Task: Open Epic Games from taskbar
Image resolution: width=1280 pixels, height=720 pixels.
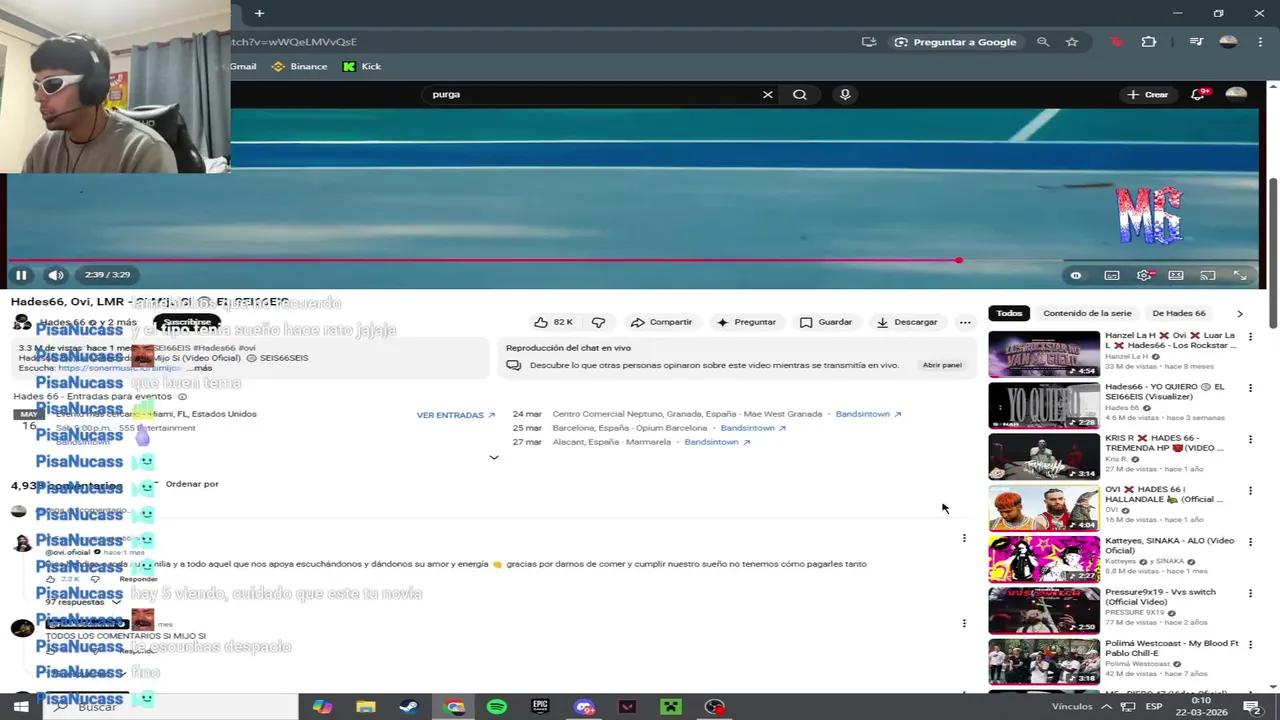Action: [540, 707]
